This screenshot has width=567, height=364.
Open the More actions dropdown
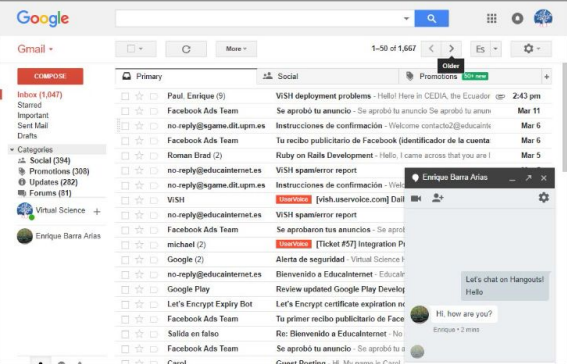click(236, 49)
